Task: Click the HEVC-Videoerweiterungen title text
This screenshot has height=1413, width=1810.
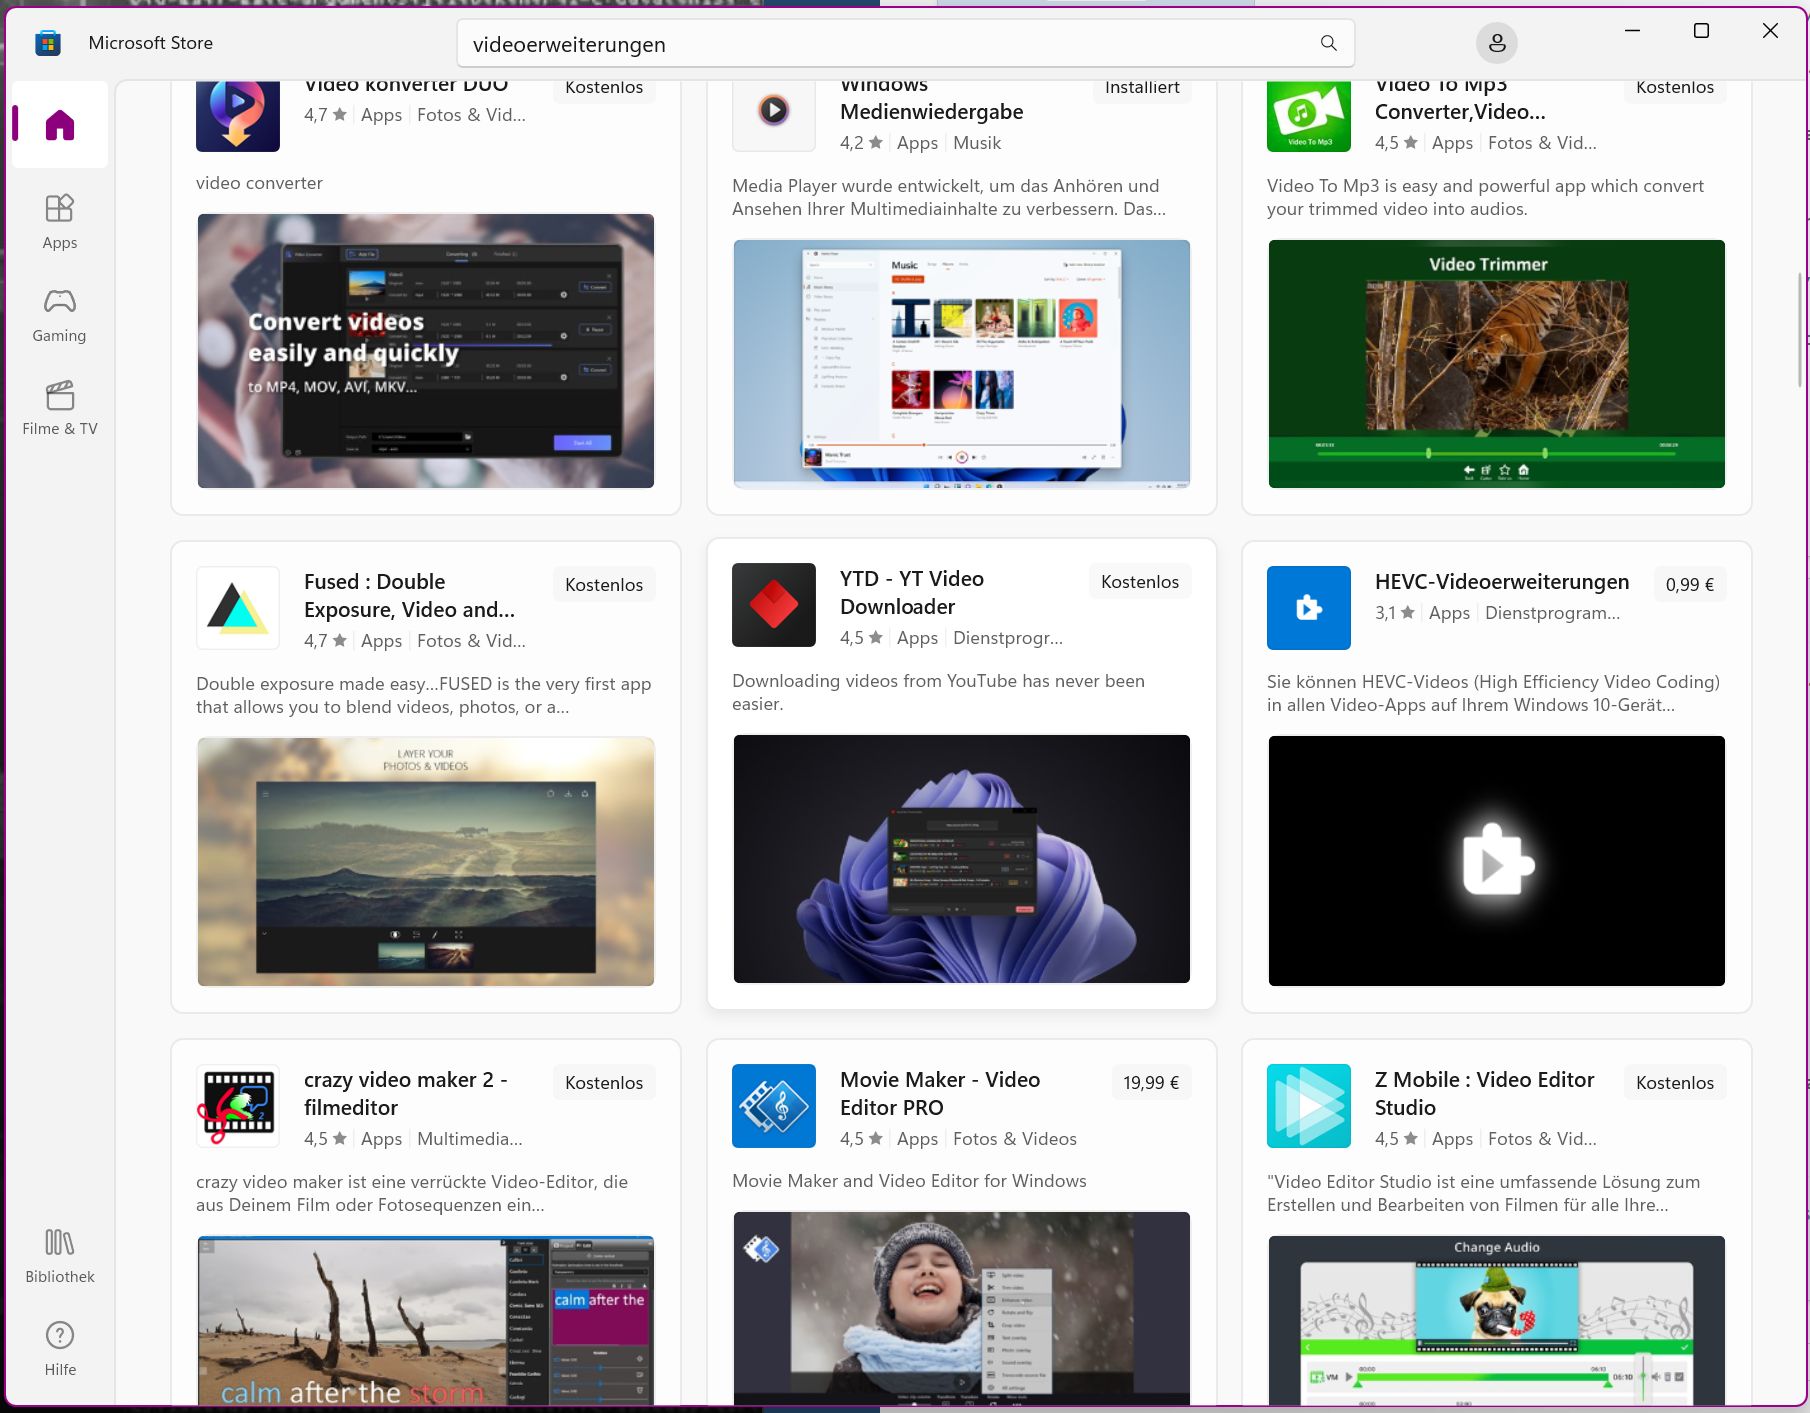Action: pyautogui.click(x=1502, y=582)
